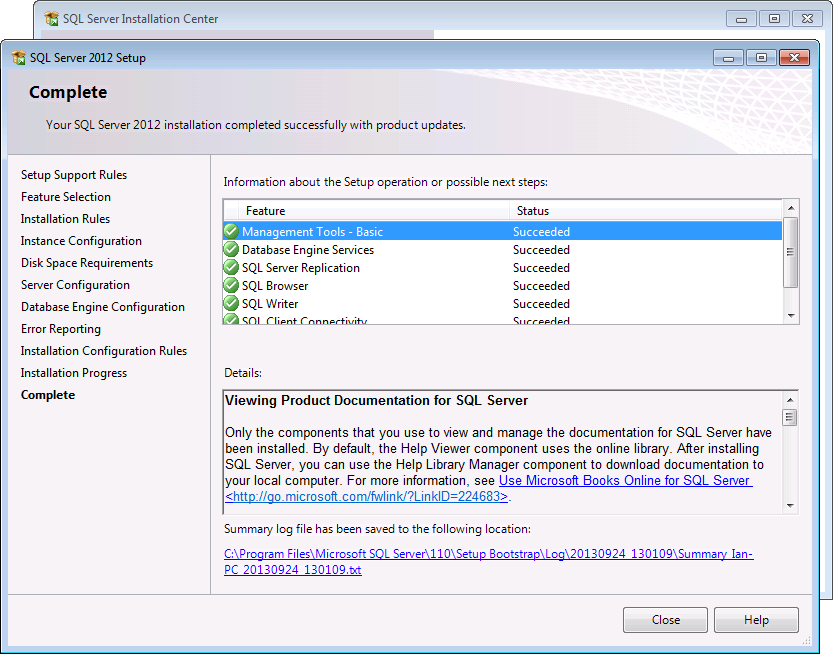Click the SQL Server Installation Center window icon

52,19
